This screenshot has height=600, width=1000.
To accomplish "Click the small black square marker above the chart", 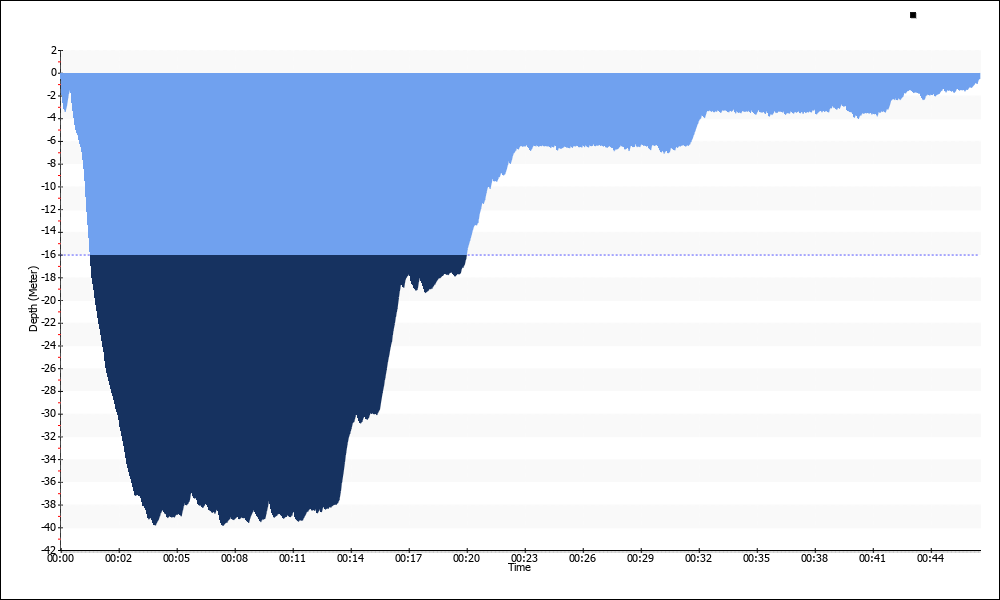I will [913, 15].
